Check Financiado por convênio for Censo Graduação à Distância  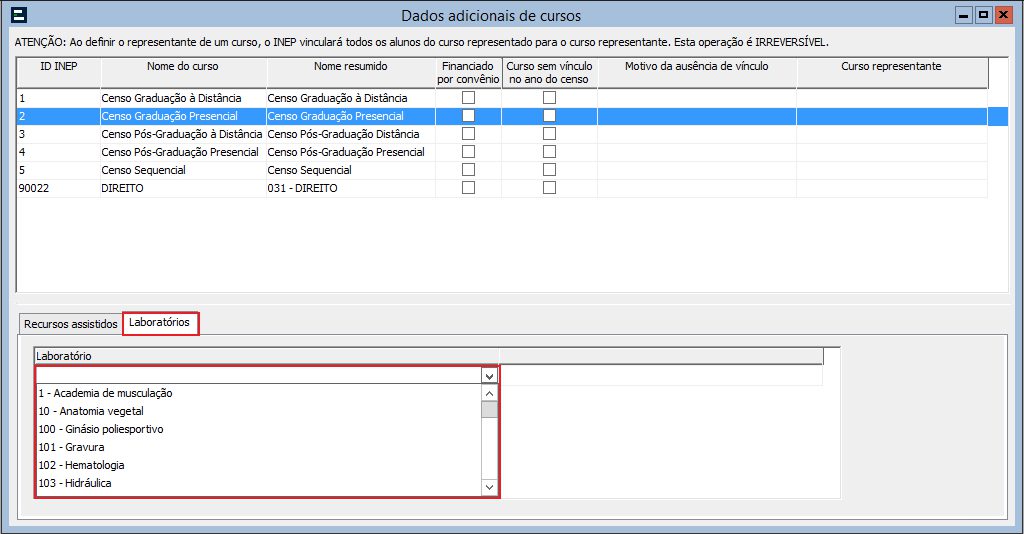point(468,98)
